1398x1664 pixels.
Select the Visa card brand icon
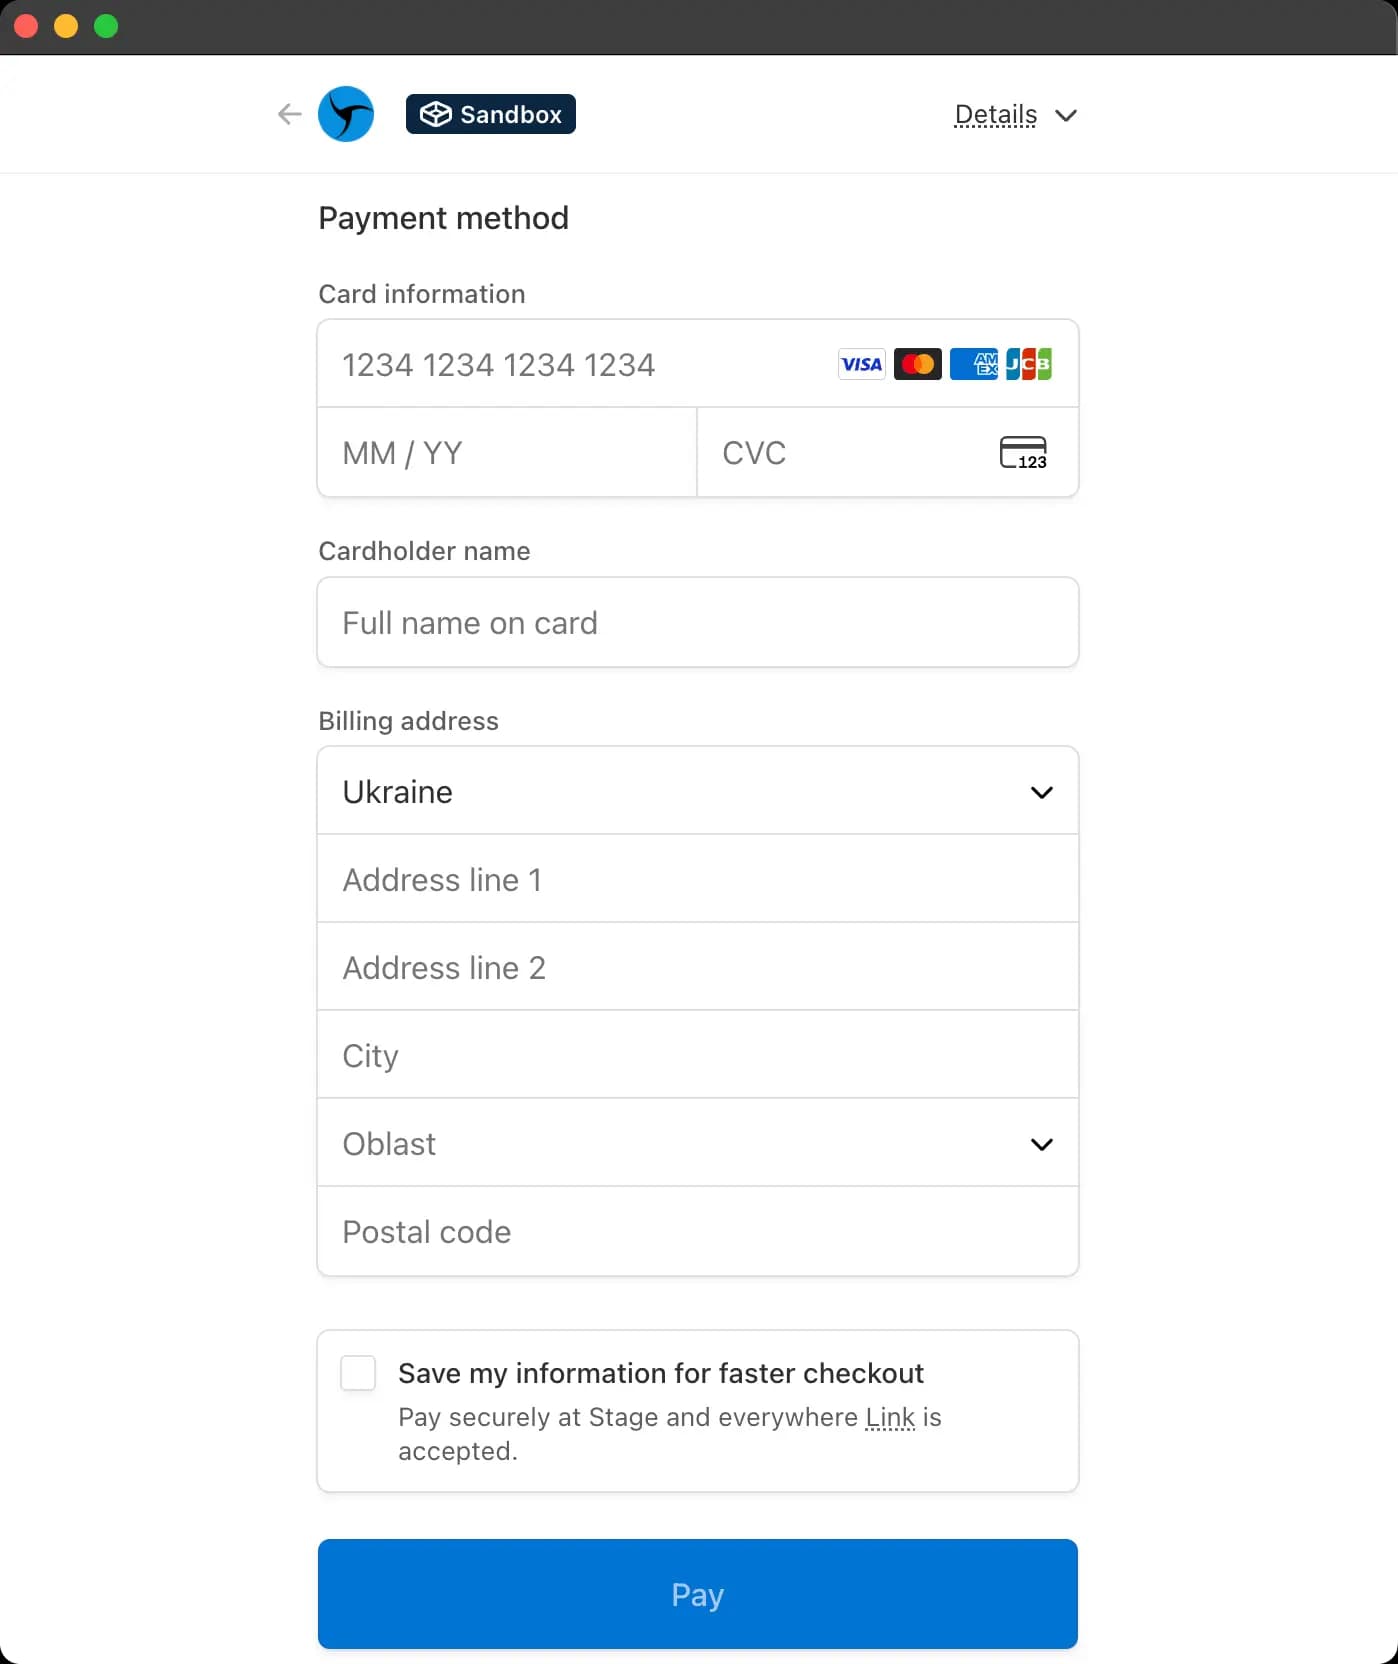coord(861,363)
